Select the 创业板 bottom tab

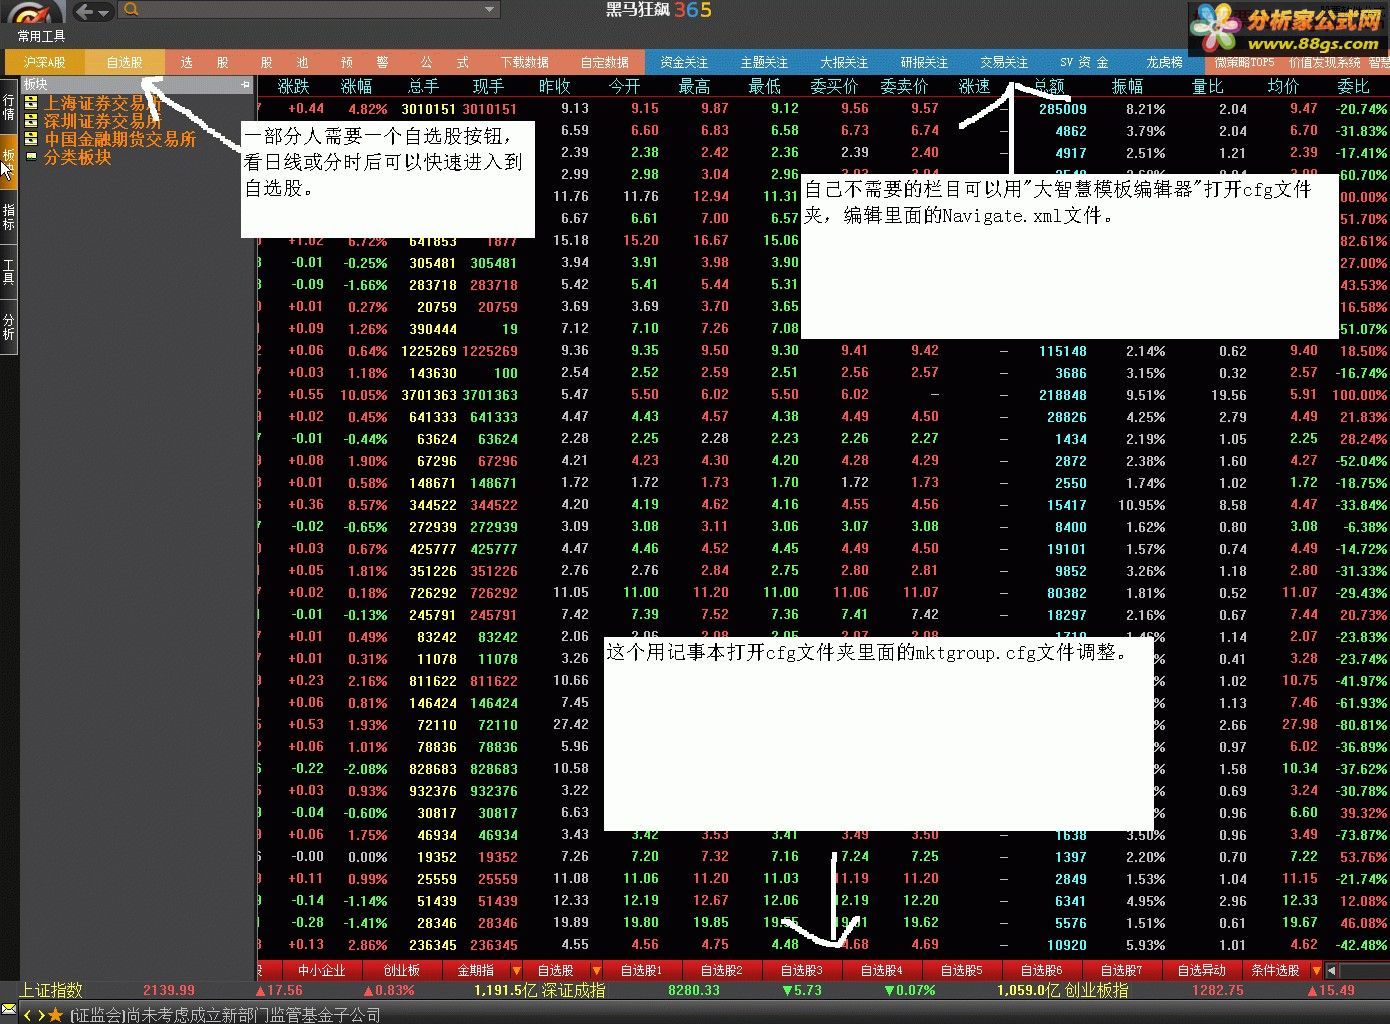[402, 970]
